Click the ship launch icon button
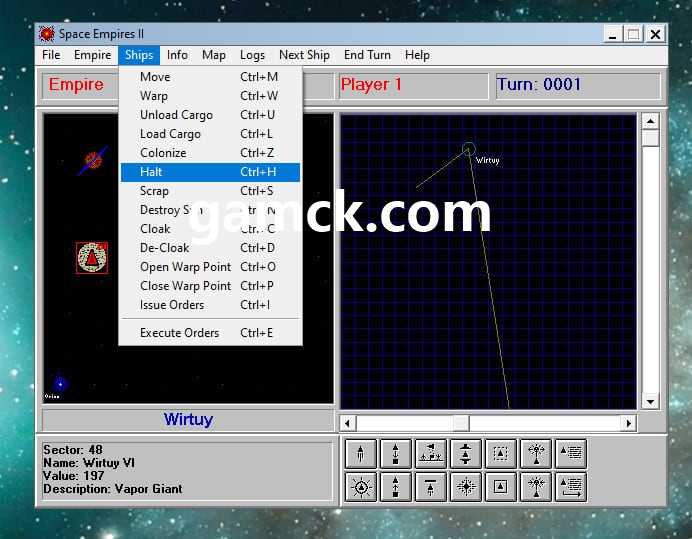This screenshot has height=539, width=692. [x=361, y=454]
